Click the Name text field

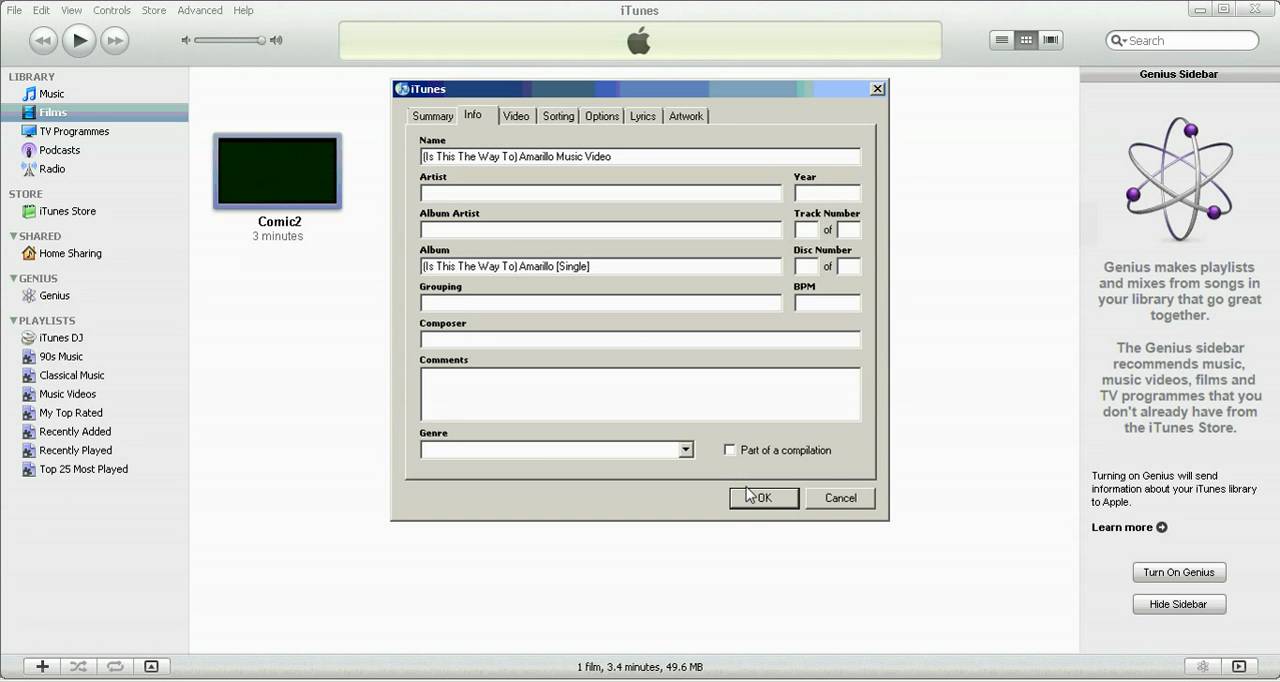tap(640, 156)
